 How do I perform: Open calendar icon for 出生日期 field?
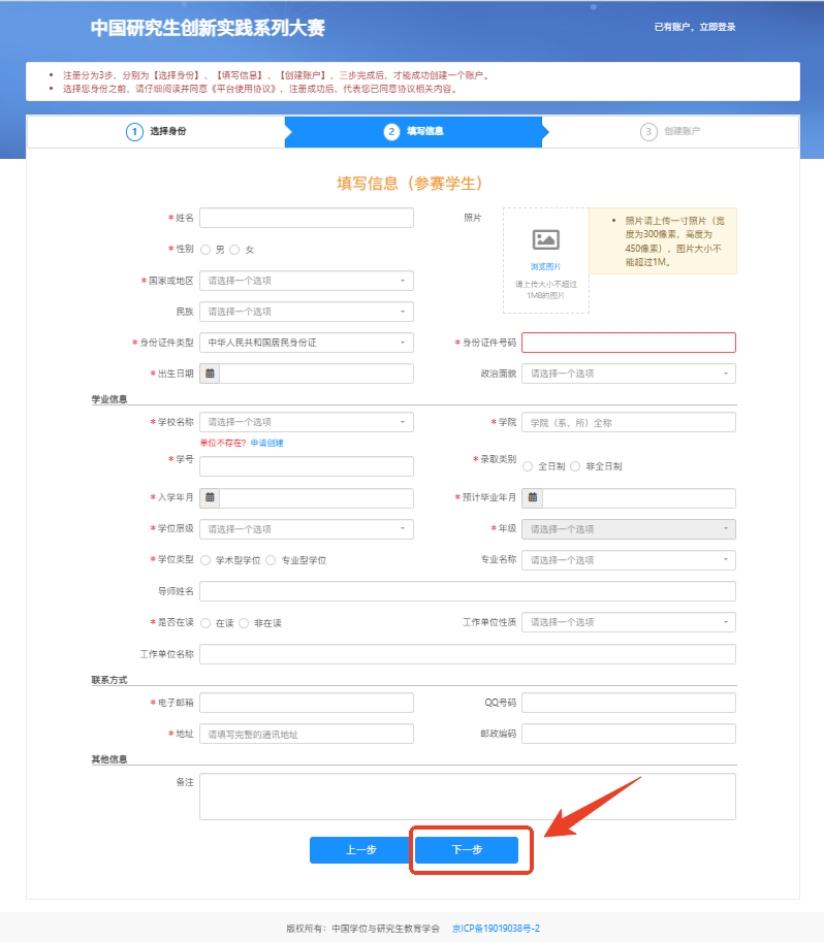[209, 374]
